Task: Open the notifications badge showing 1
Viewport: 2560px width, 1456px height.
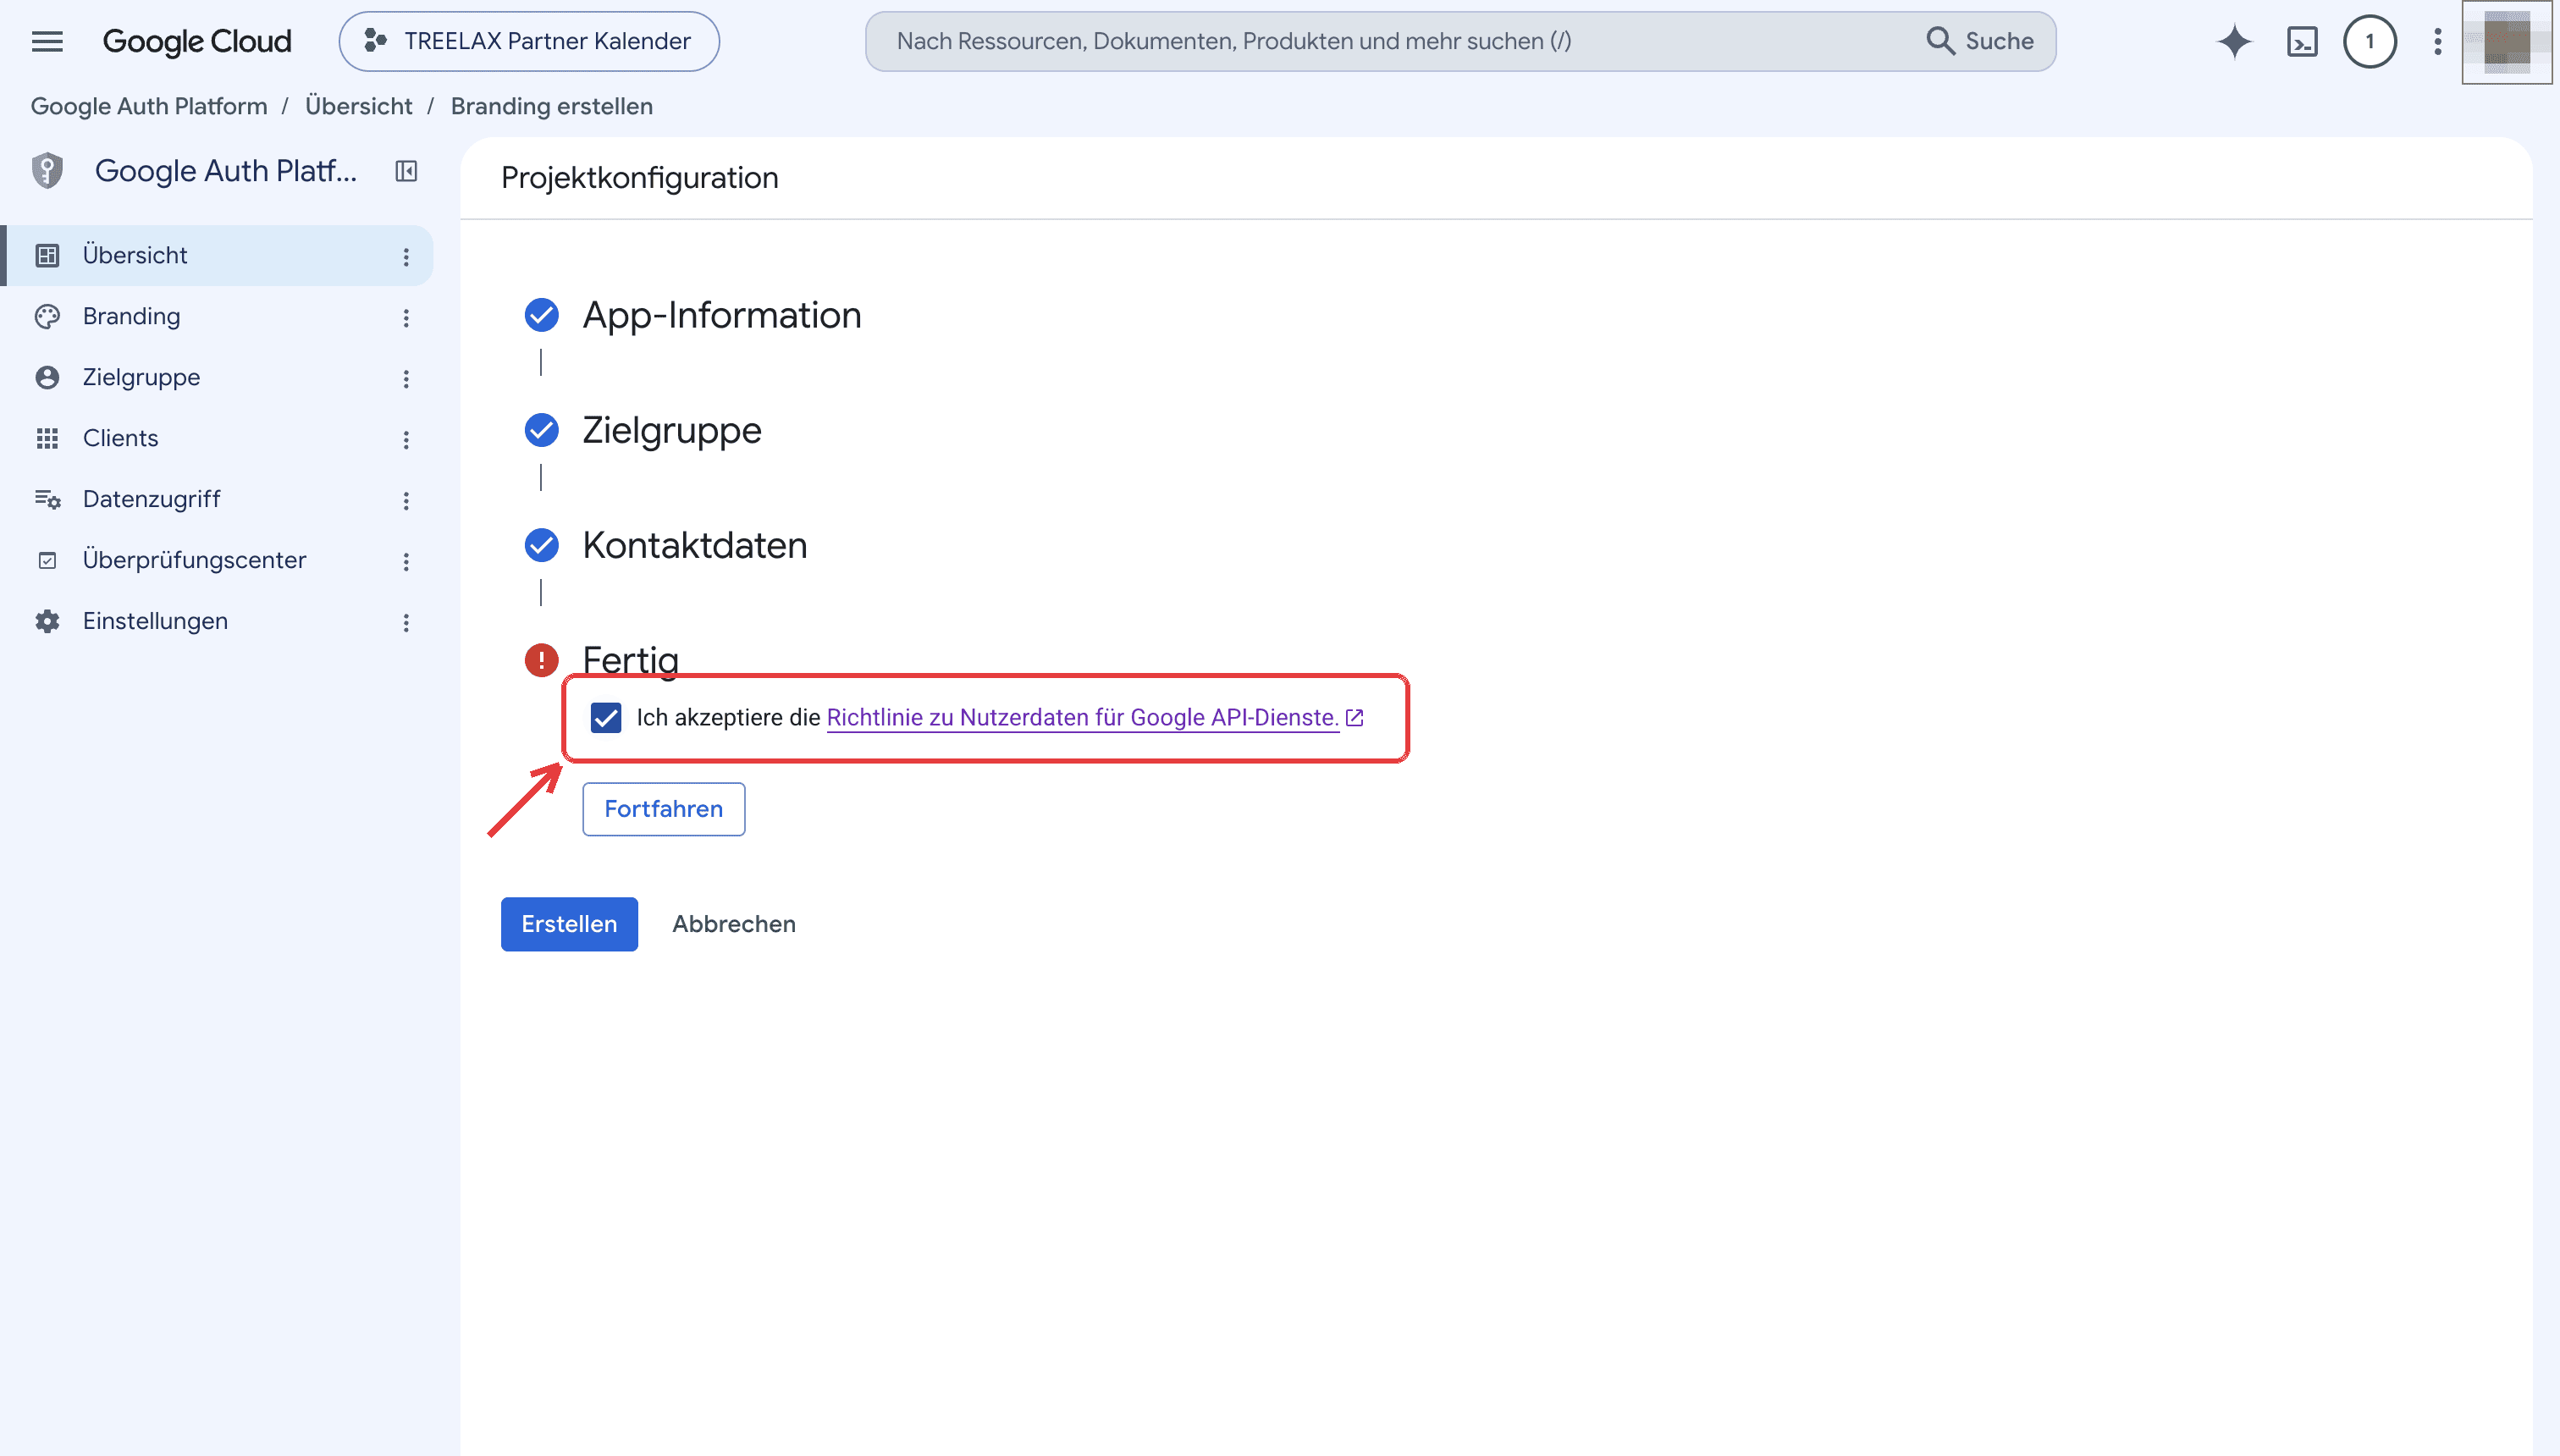Action: click(x=2370, y=41)
